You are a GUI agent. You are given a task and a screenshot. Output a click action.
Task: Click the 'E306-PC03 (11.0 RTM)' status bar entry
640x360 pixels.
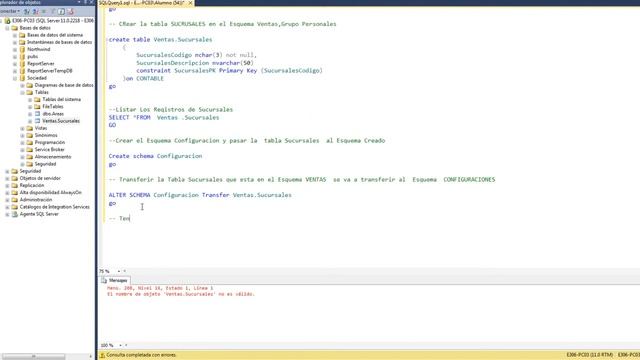tap(590, 355)
